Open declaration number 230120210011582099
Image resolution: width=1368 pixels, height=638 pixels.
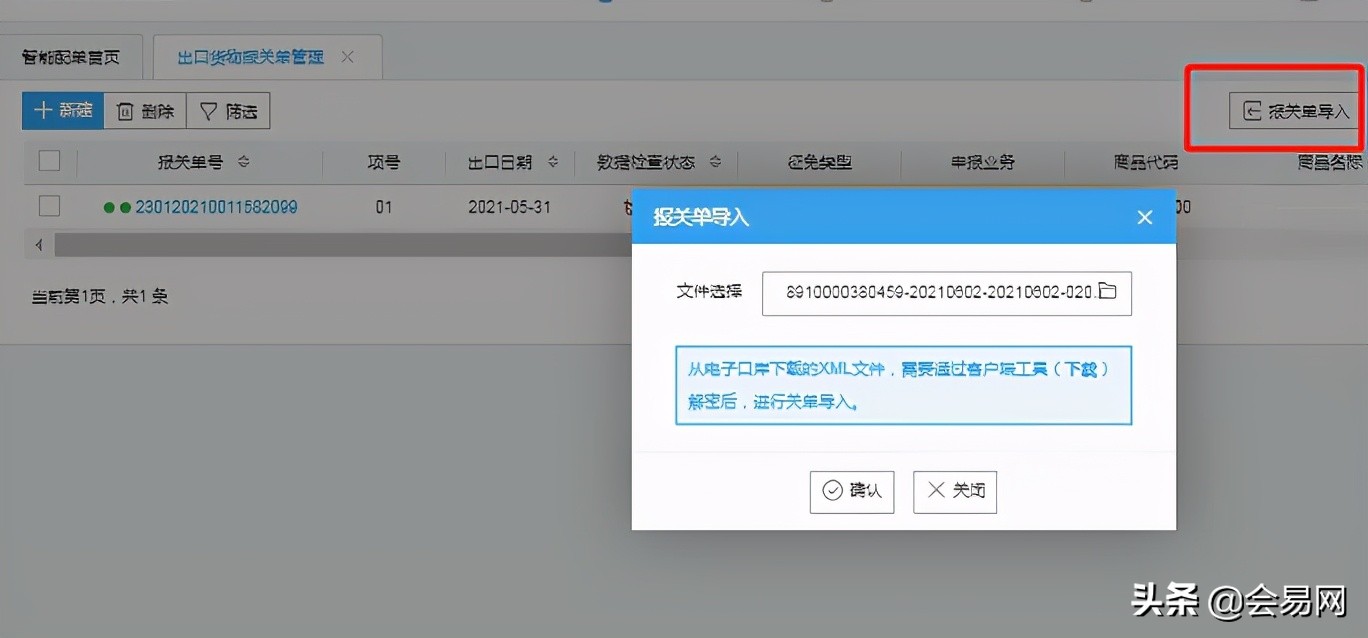tap(216, 208)
